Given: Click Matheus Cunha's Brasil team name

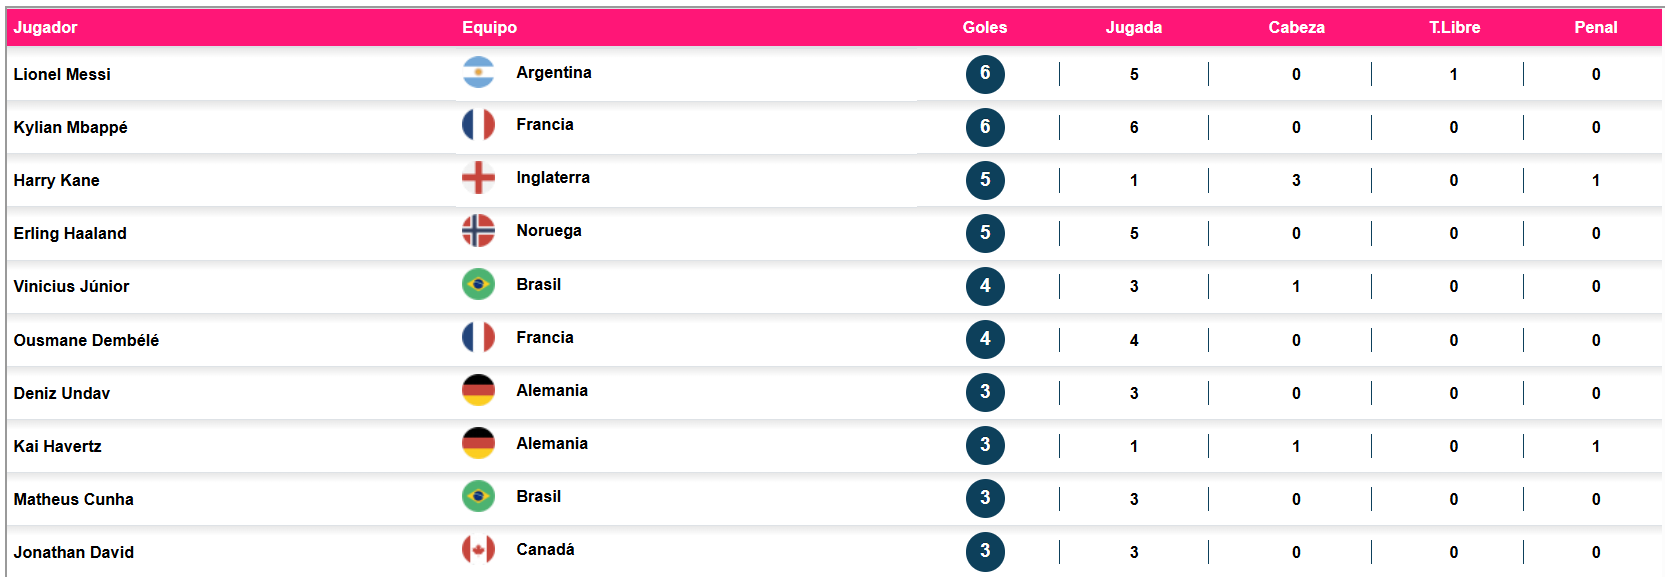Looking at the screenshot, I should coord(538,497).
